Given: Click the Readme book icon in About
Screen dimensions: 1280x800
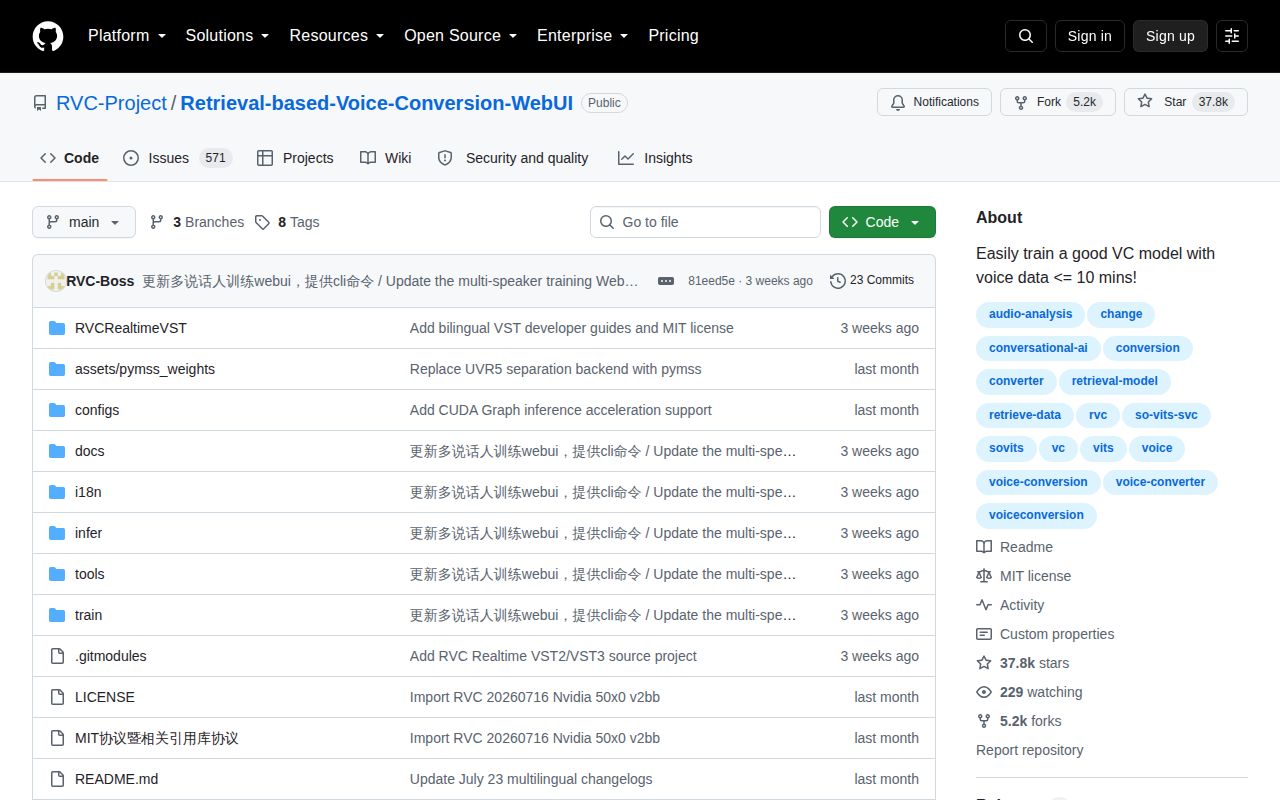Looking at the screenshot, I should click(984, 547).
